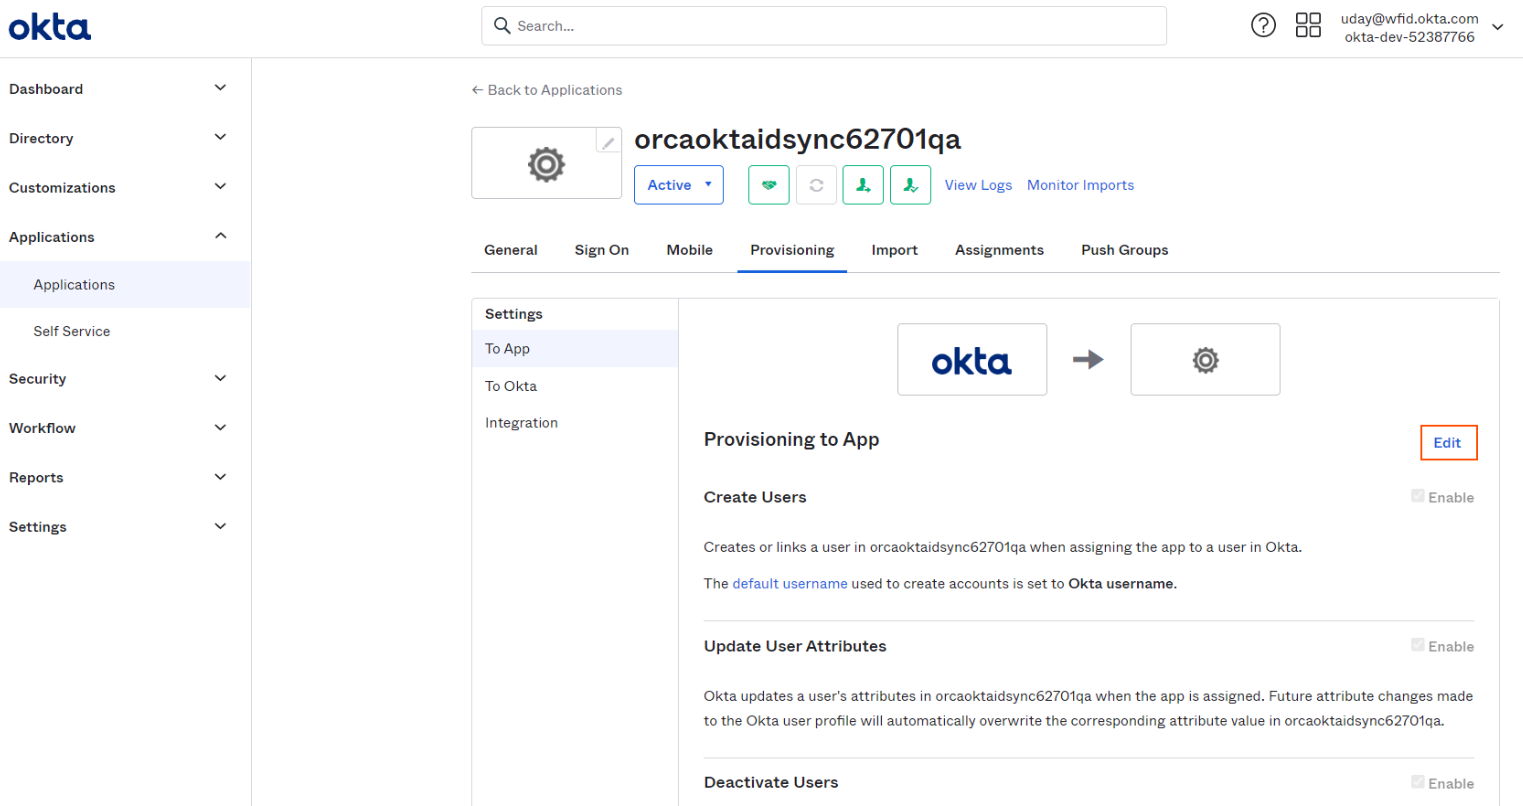
Task: Open the Push Groups tab
Action: coord(1124,250)
